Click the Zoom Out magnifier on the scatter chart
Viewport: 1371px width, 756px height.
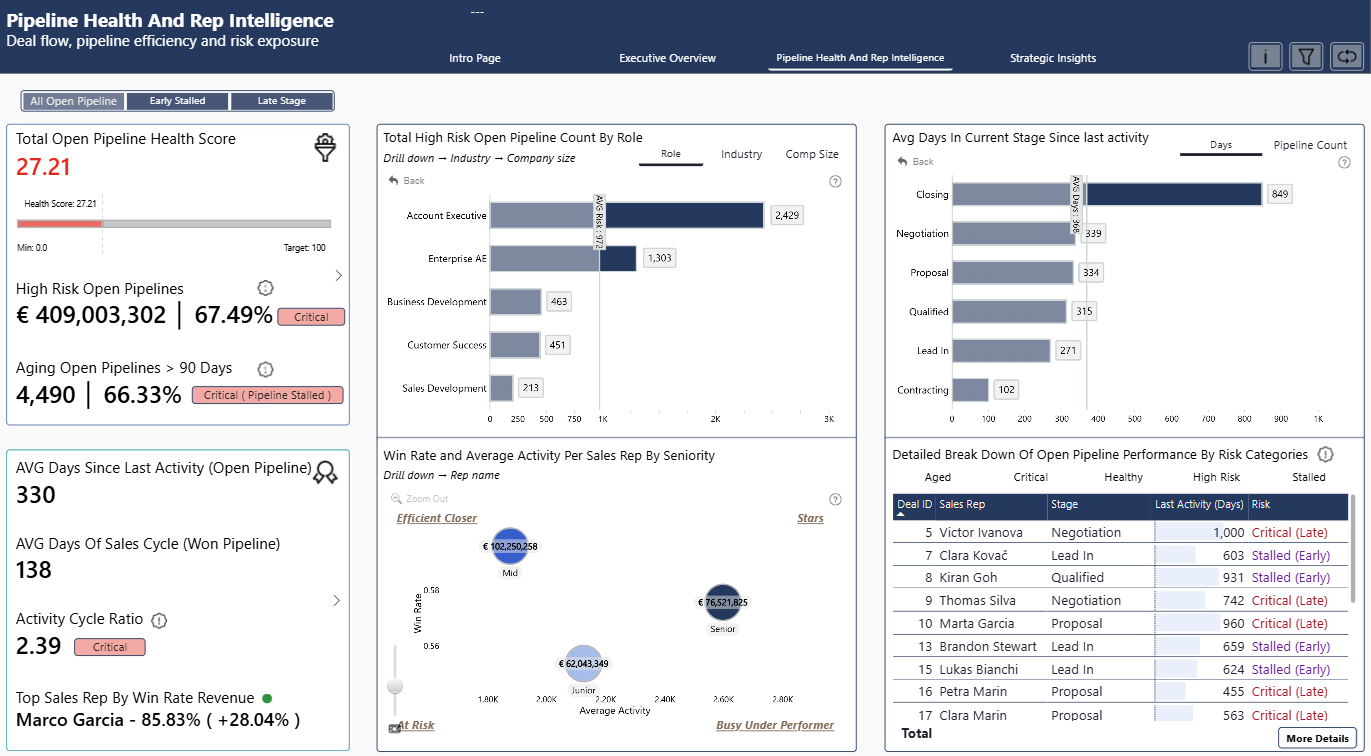click(x=396, y=498)
